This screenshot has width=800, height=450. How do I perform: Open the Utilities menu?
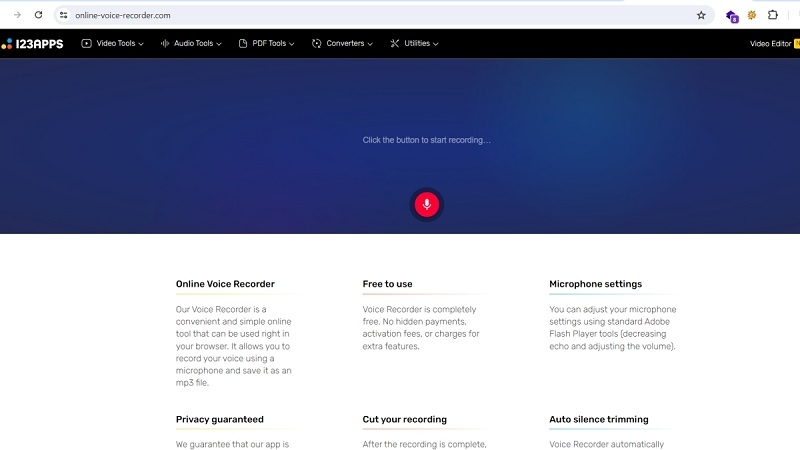pos(414,43)
